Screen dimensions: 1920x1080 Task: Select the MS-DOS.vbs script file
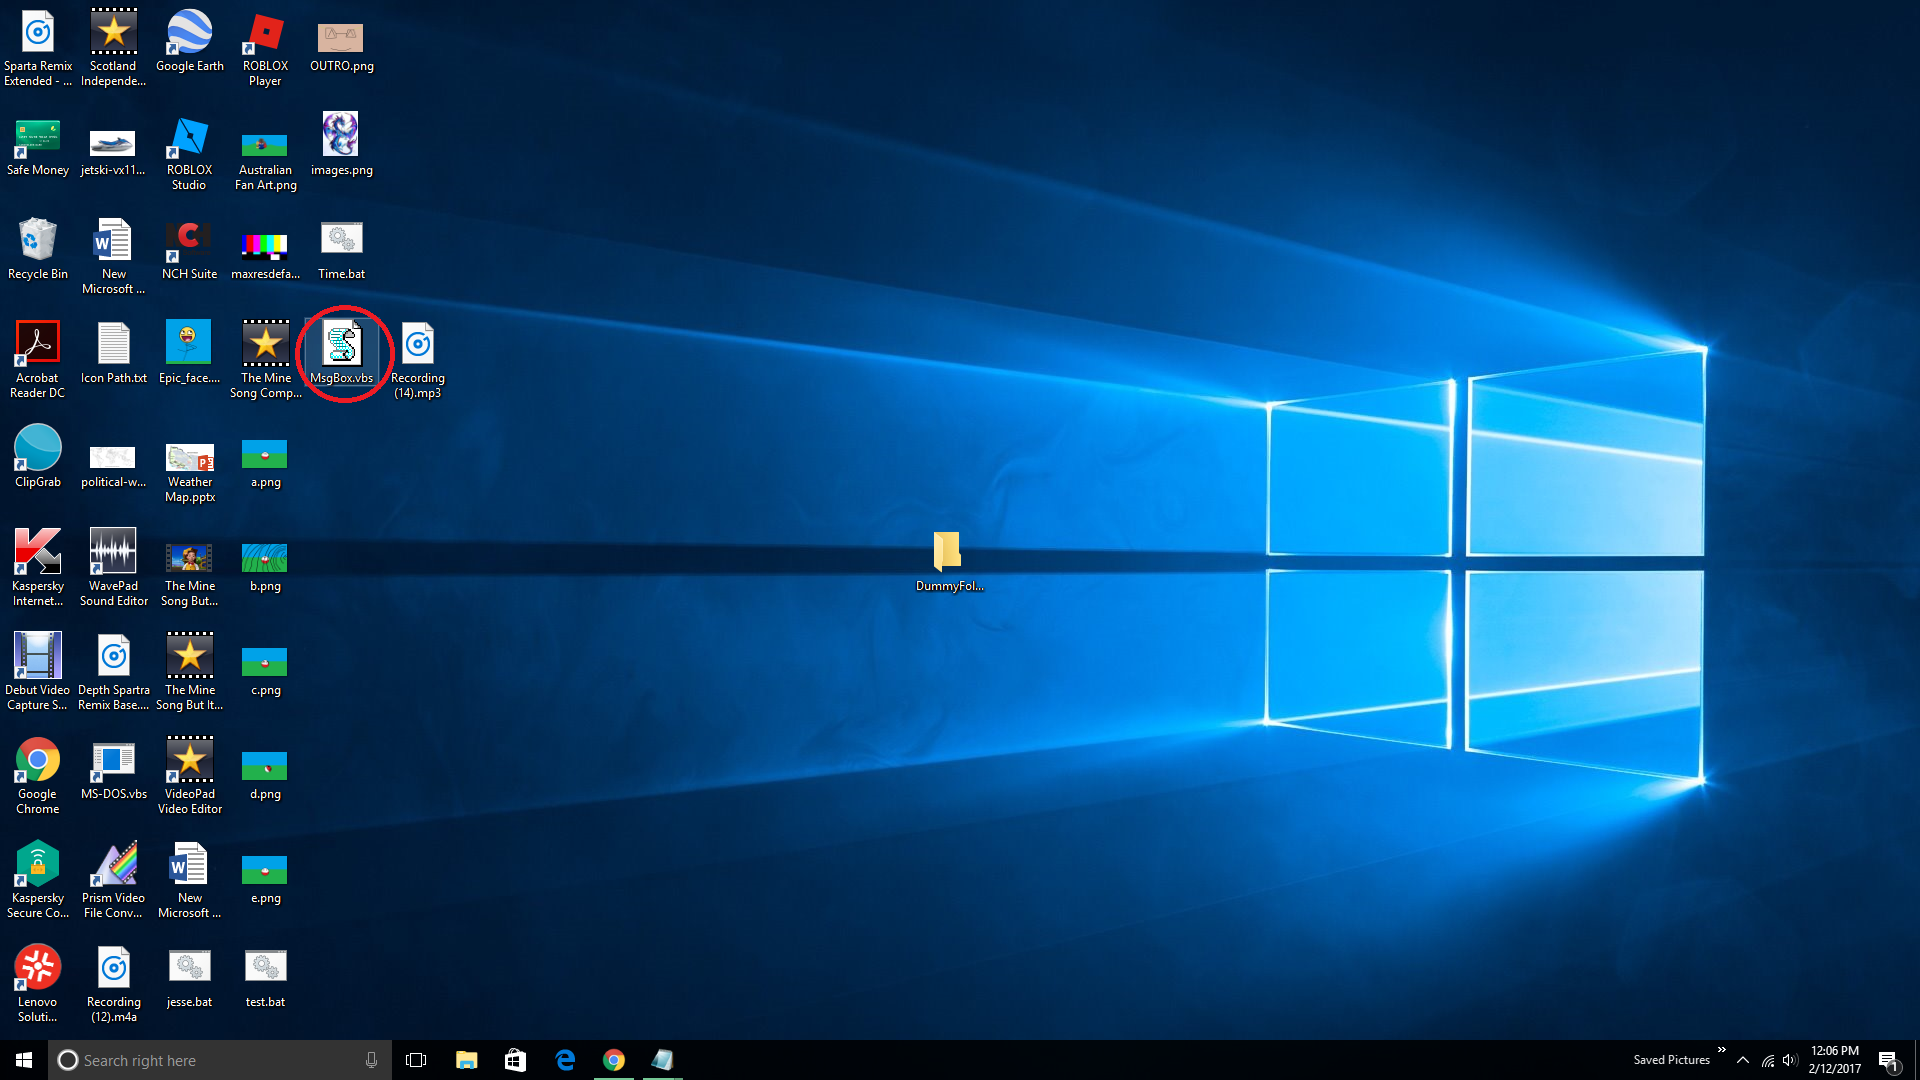coord(114,770)
